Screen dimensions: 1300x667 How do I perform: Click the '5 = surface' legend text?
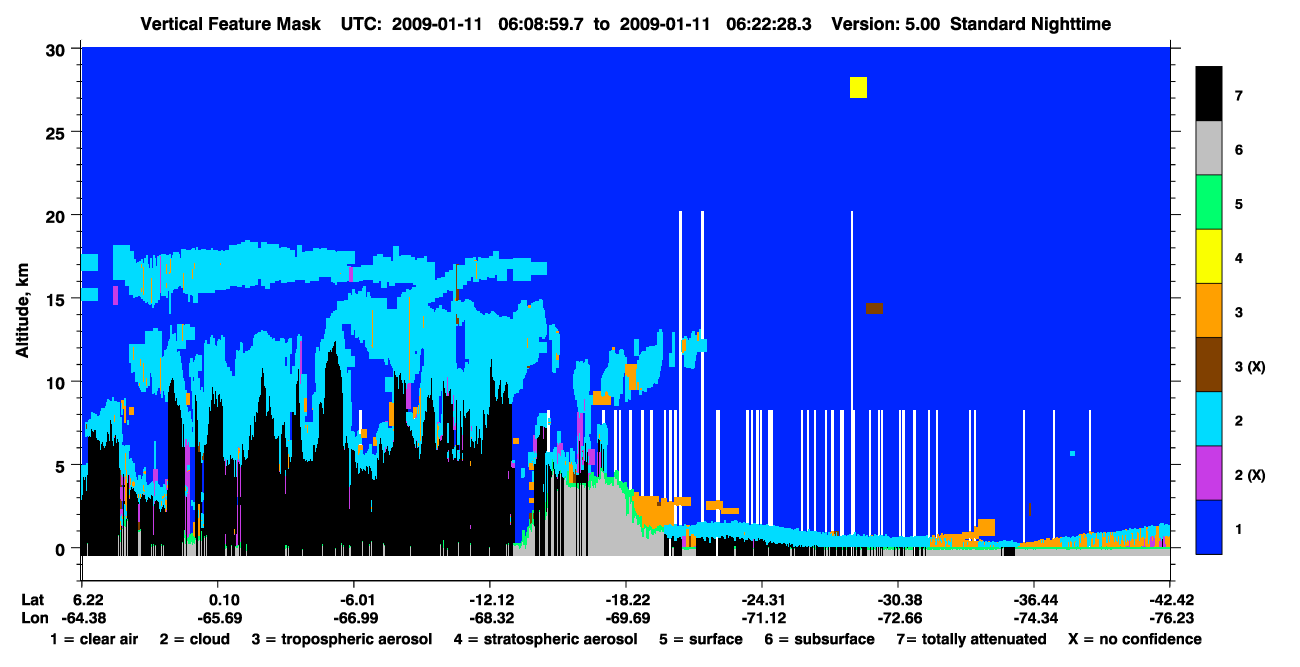(700, 639)
